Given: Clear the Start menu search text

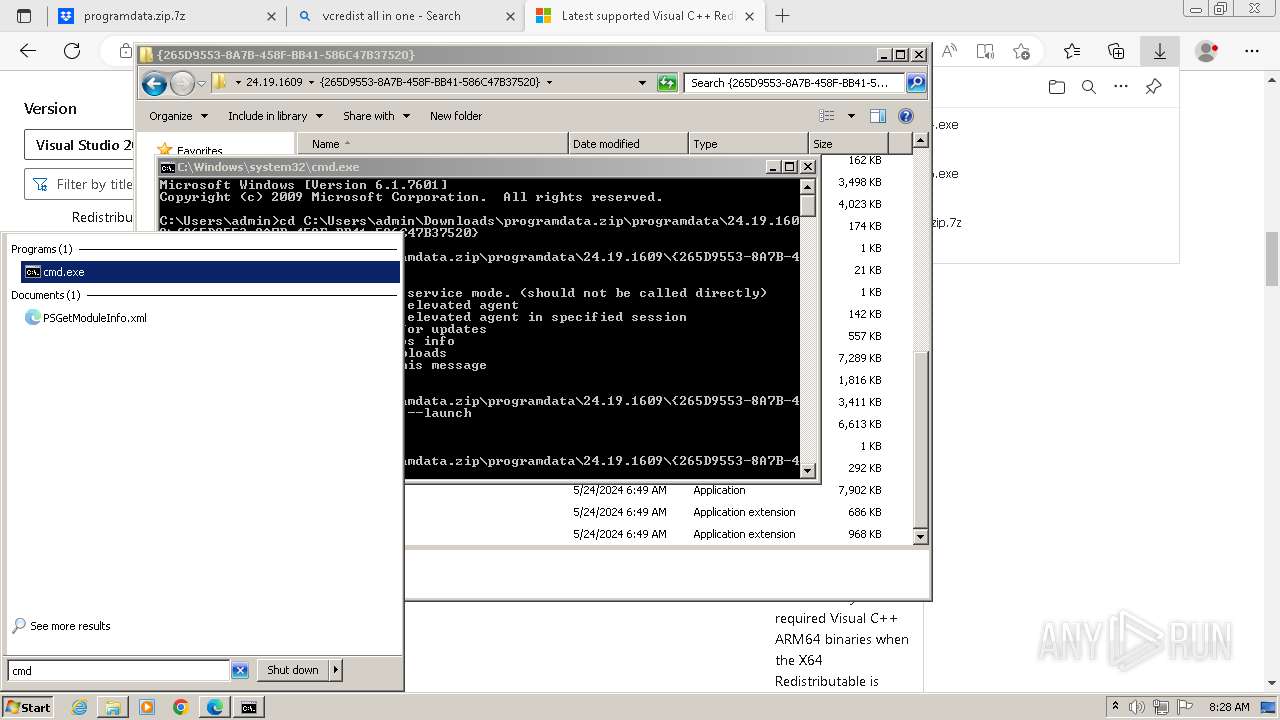Looking at the screenshot, I should click(x=240, y=670).
